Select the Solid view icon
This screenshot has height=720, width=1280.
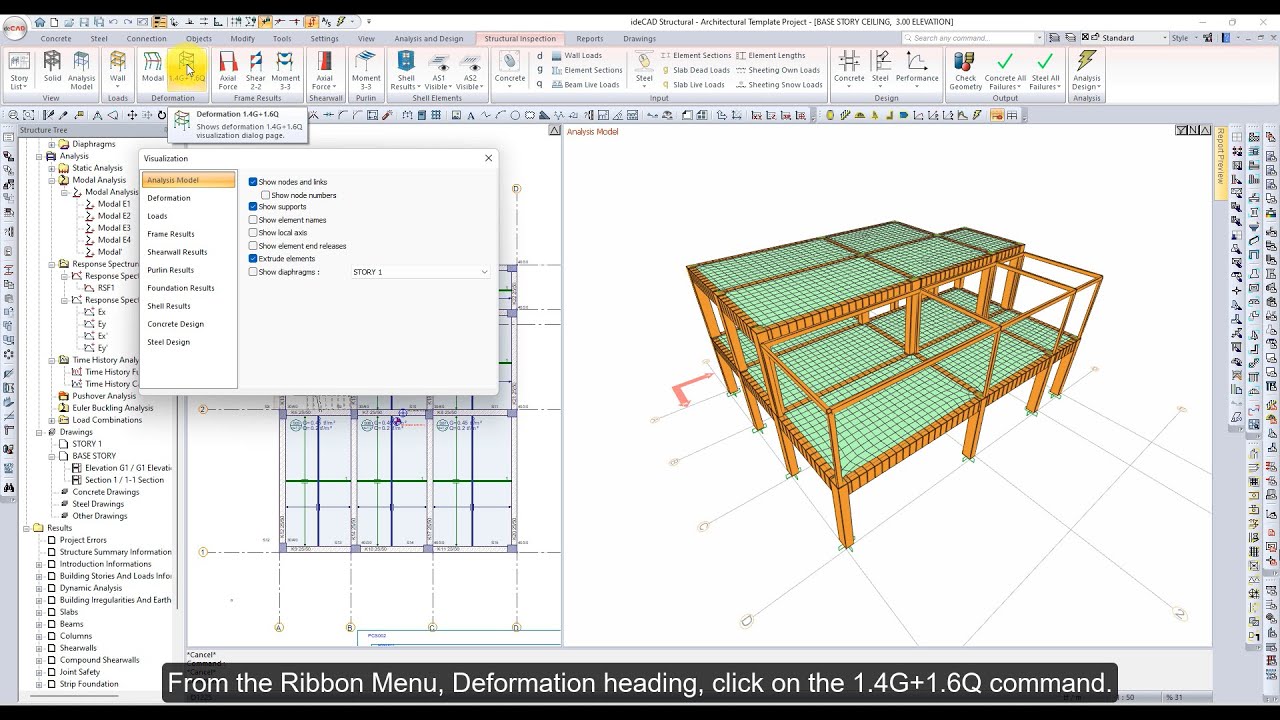point(52,67)
